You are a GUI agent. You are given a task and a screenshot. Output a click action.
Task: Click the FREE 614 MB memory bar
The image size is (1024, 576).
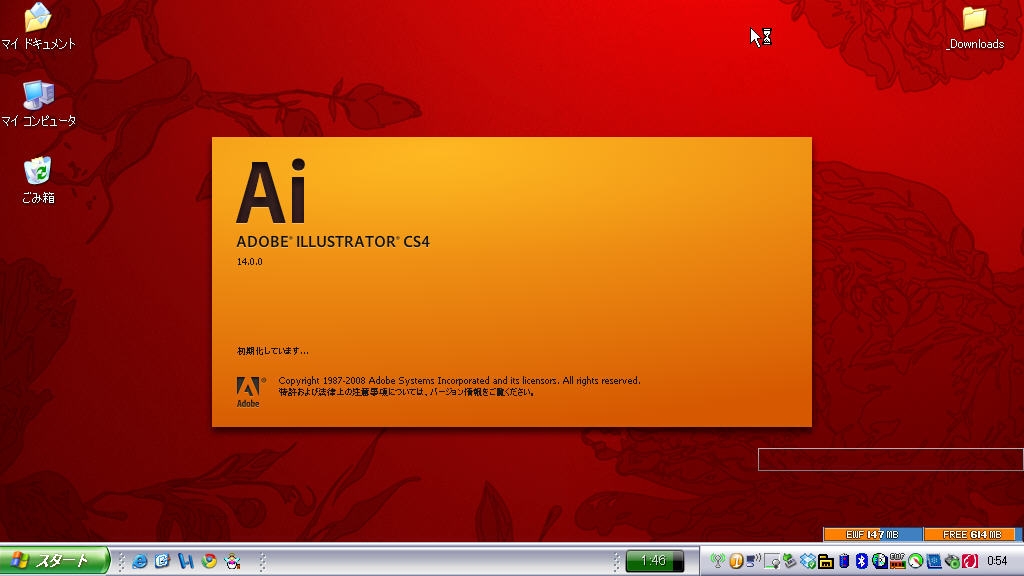[x=972, y=534]
